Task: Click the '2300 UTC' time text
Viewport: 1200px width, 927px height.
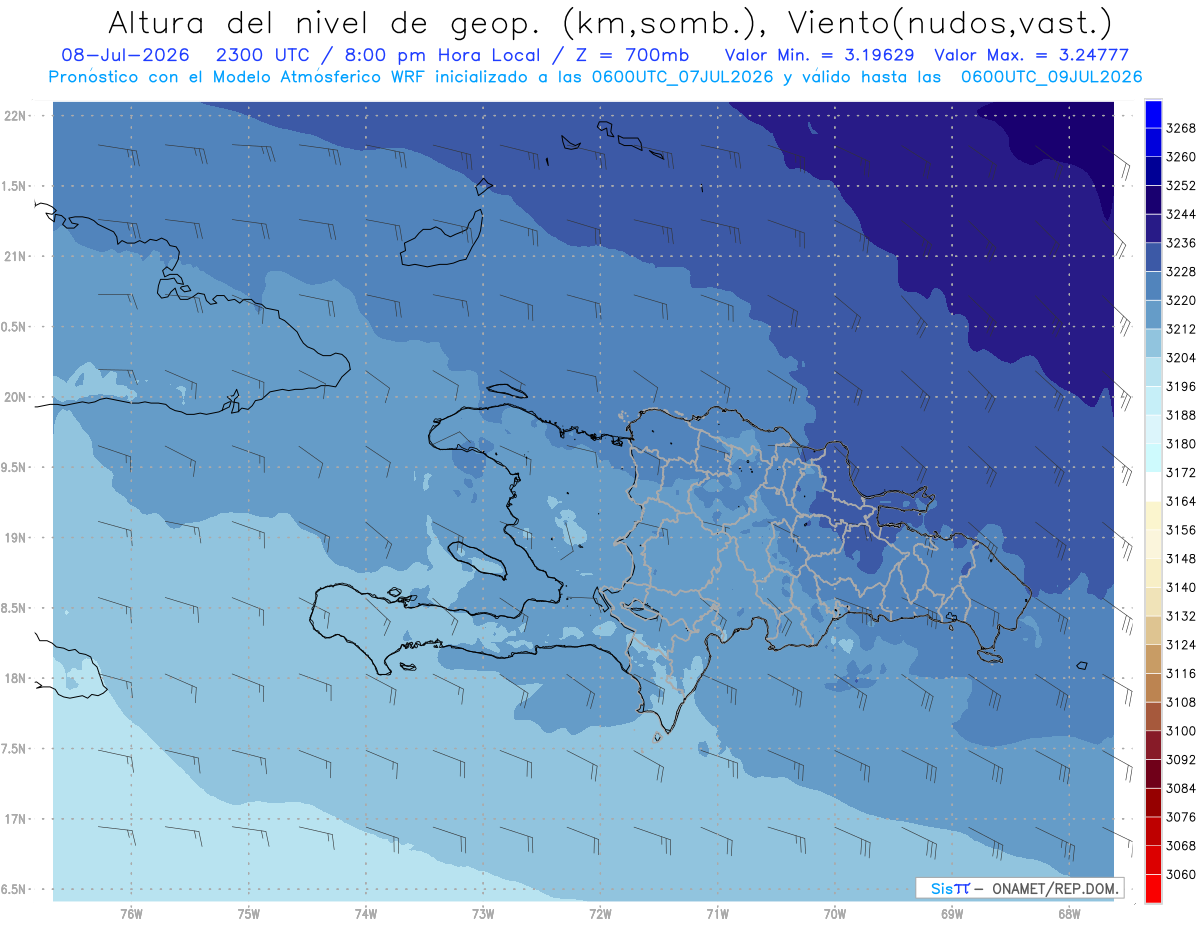Action: [265, 55]
